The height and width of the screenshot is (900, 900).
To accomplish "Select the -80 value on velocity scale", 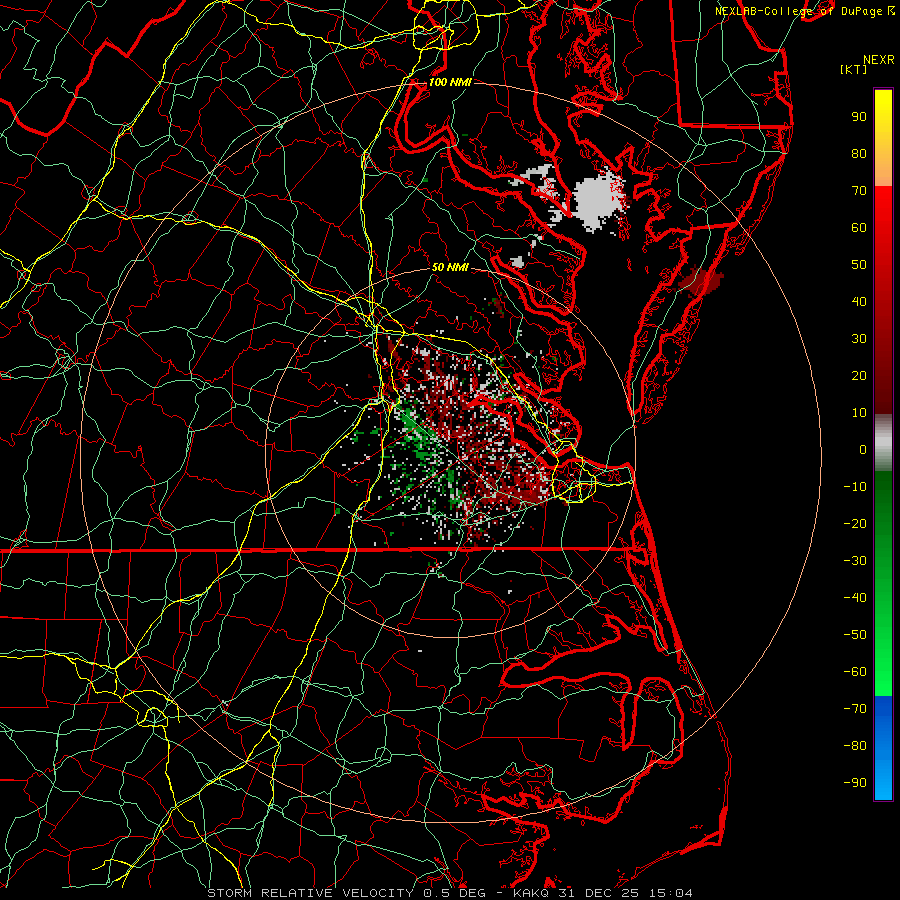I will click(x=855, y=746).
